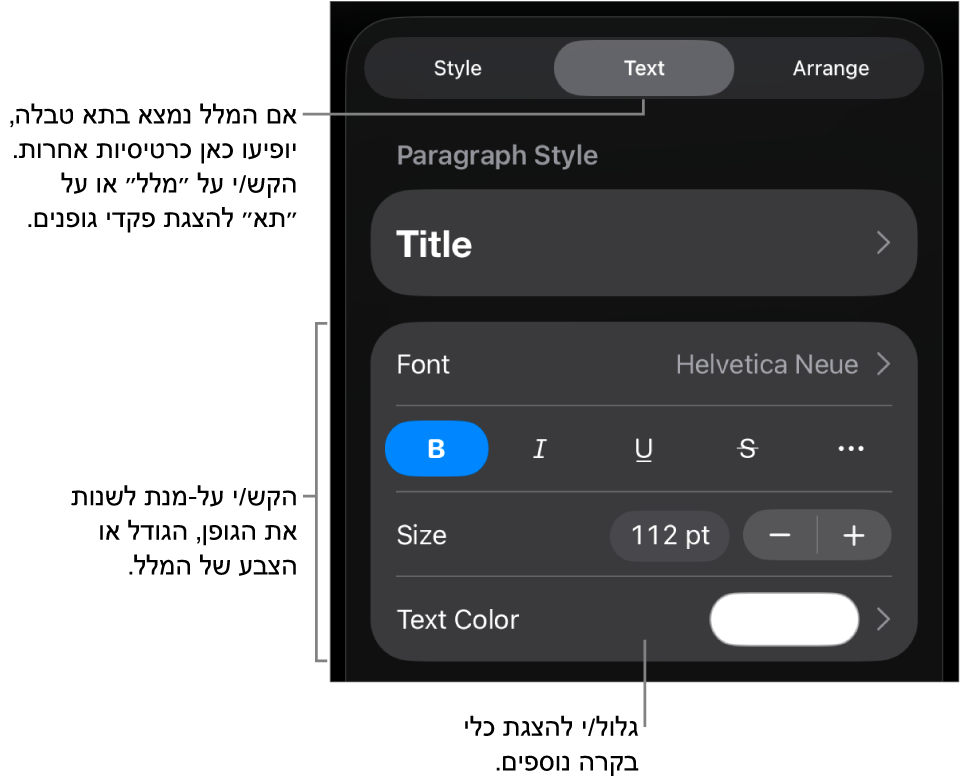The image size is (960, 779).
Task: Click the Size label
Action: [421, 535]
